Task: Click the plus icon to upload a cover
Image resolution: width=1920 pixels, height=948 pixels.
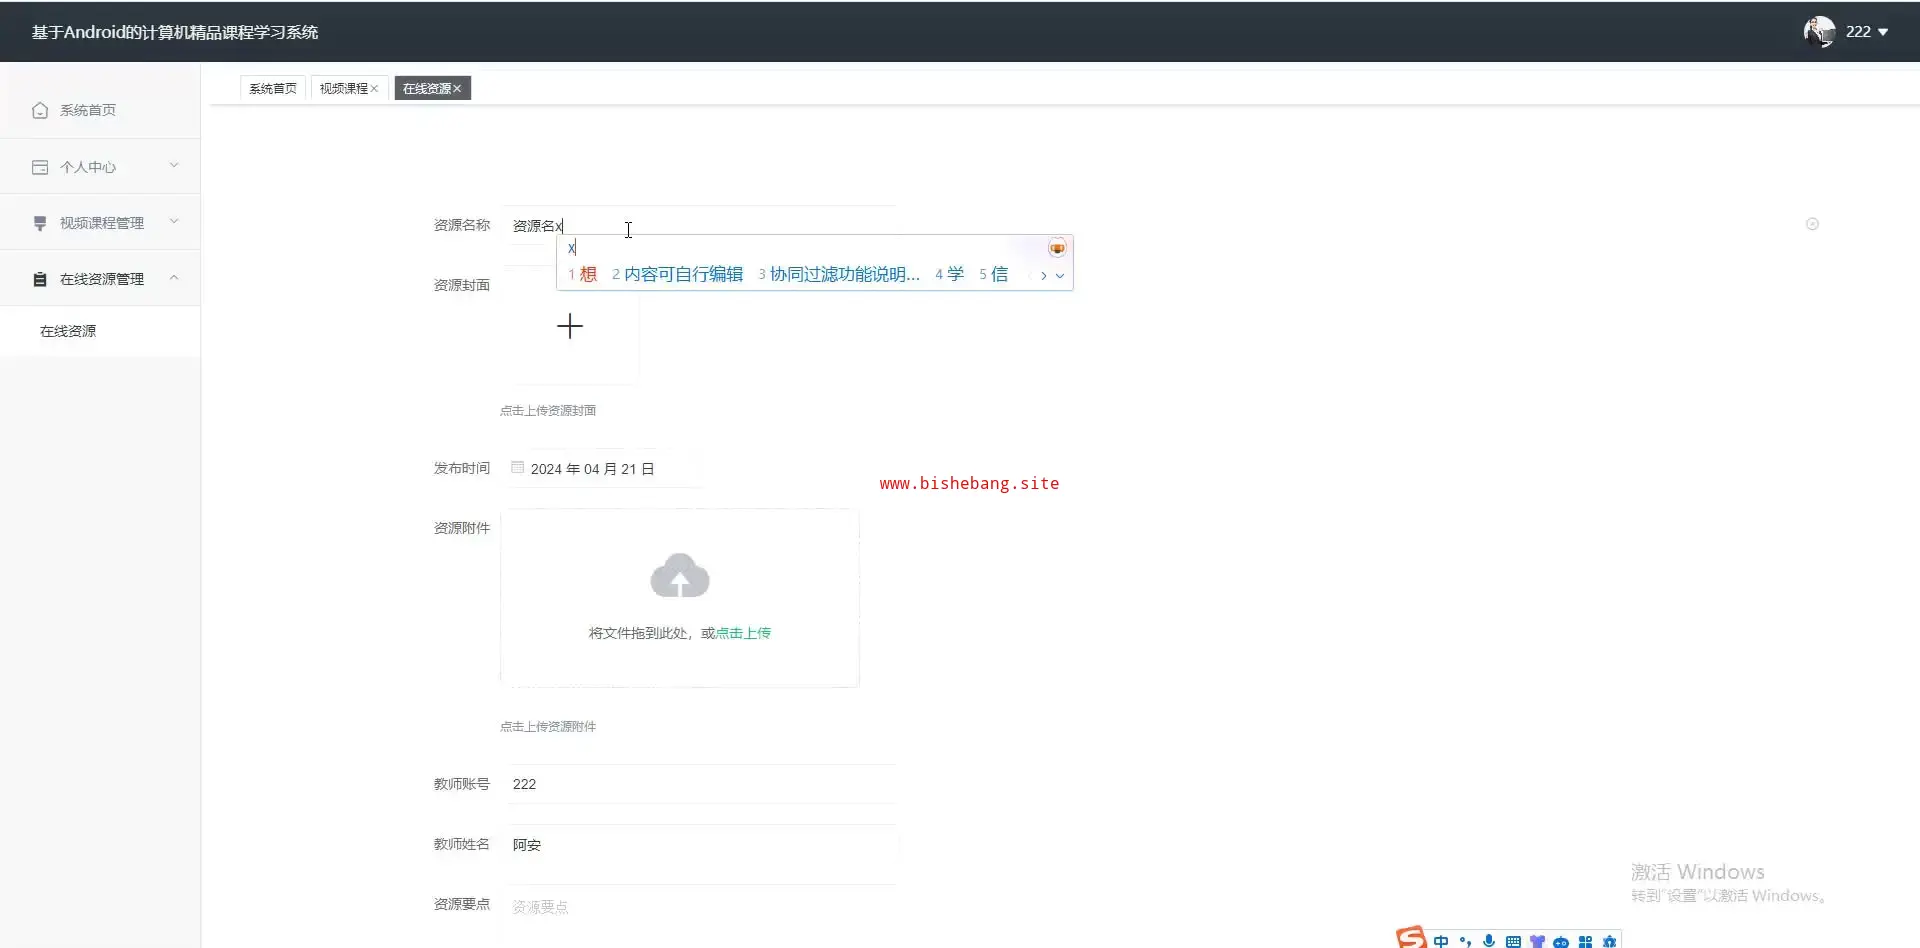Action: click(x=570, y=326)
